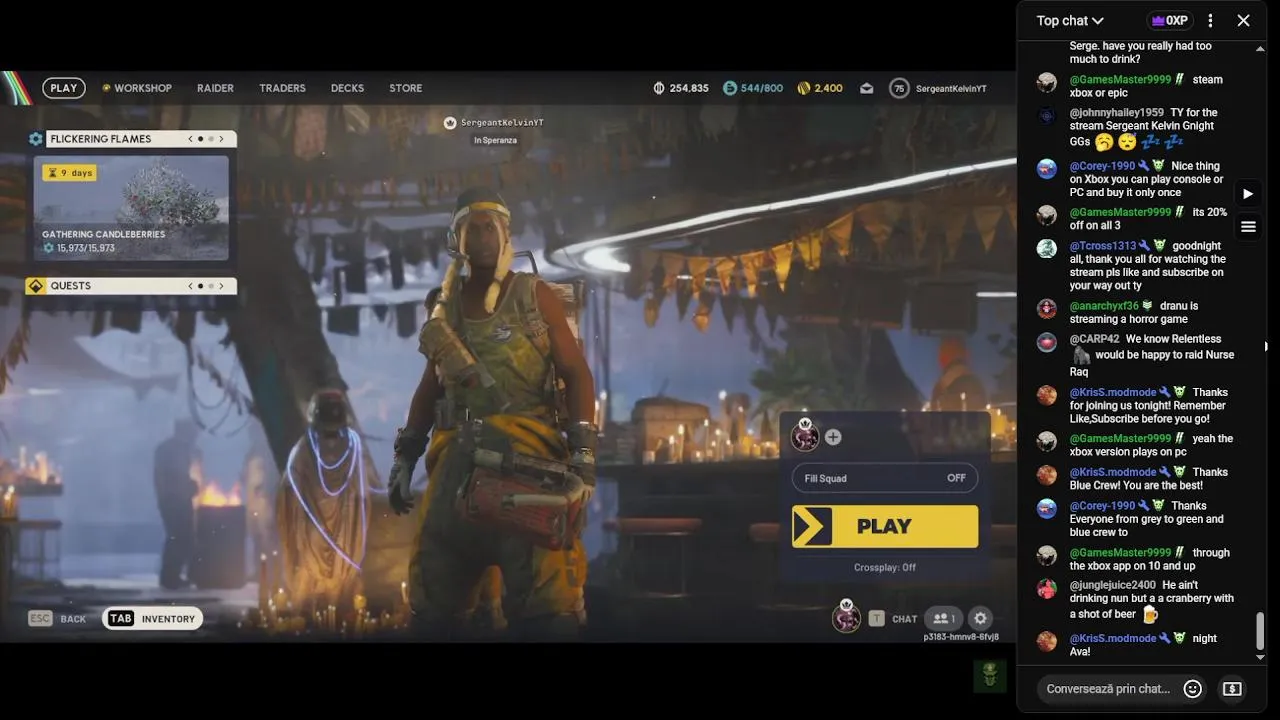Go to next Flickering Flames page
The image size is (1280, 720).
pos(222,139)
